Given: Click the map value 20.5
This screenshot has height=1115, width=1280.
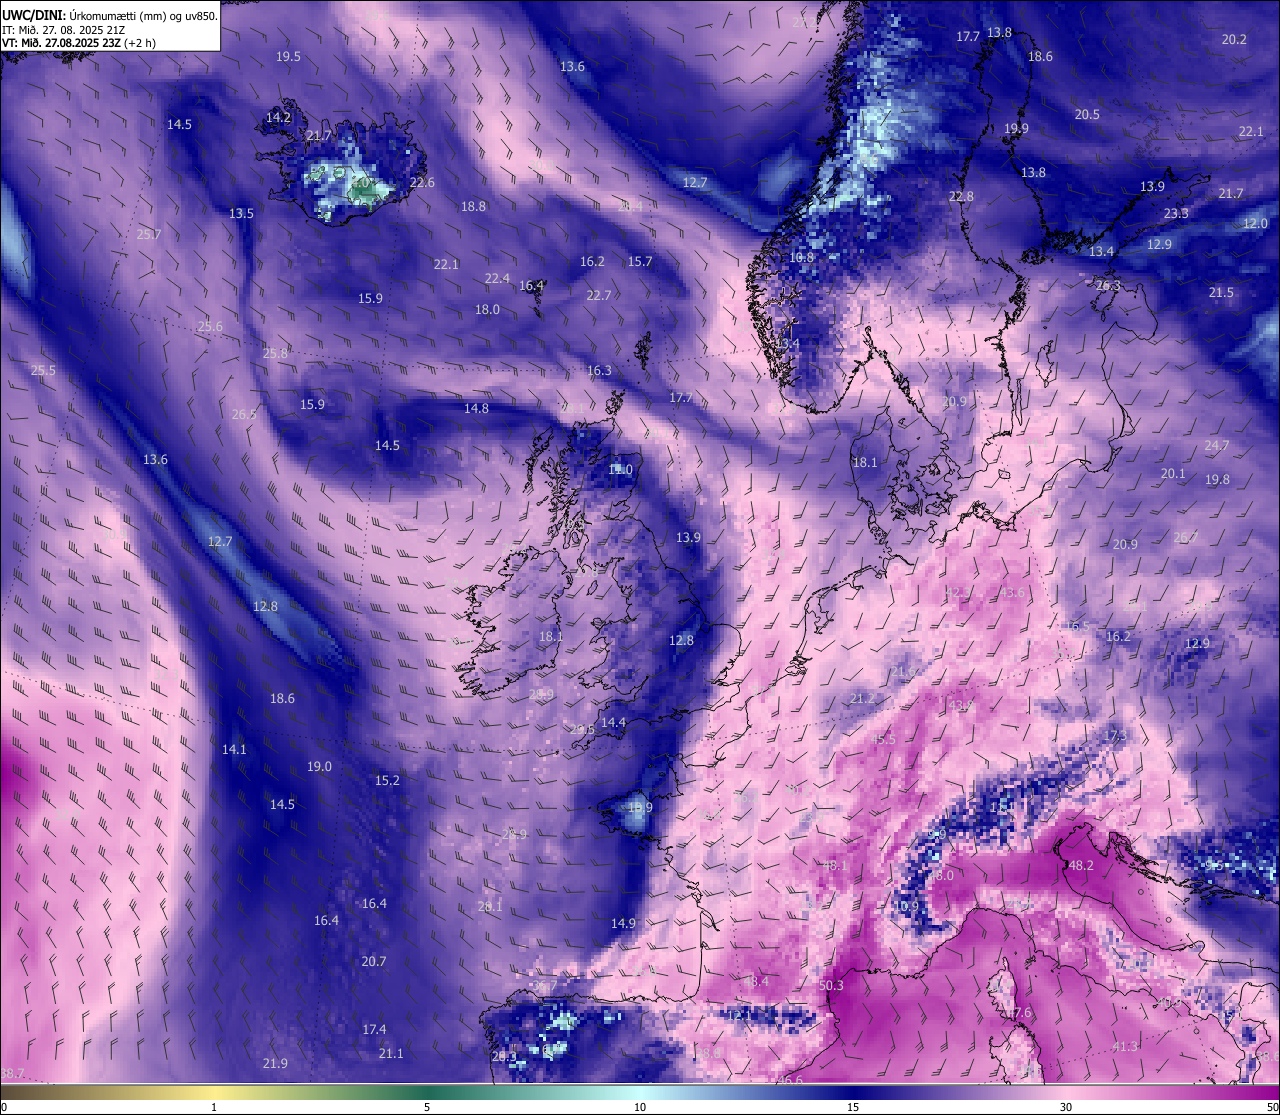Looking at the screenshot, I should (x=1087, y=115).
